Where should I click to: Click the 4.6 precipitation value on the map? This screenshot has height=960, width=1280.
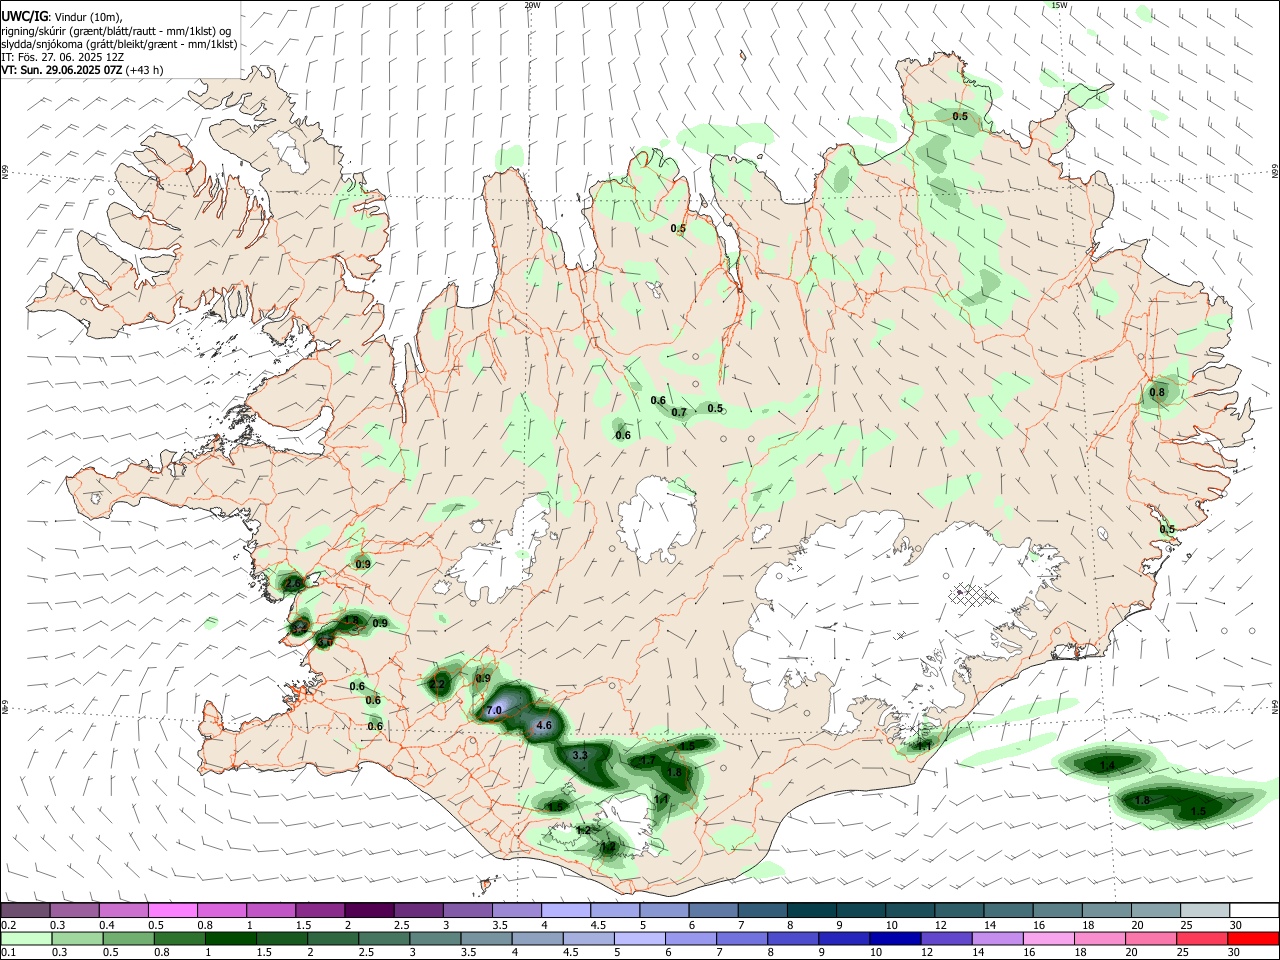544,725
